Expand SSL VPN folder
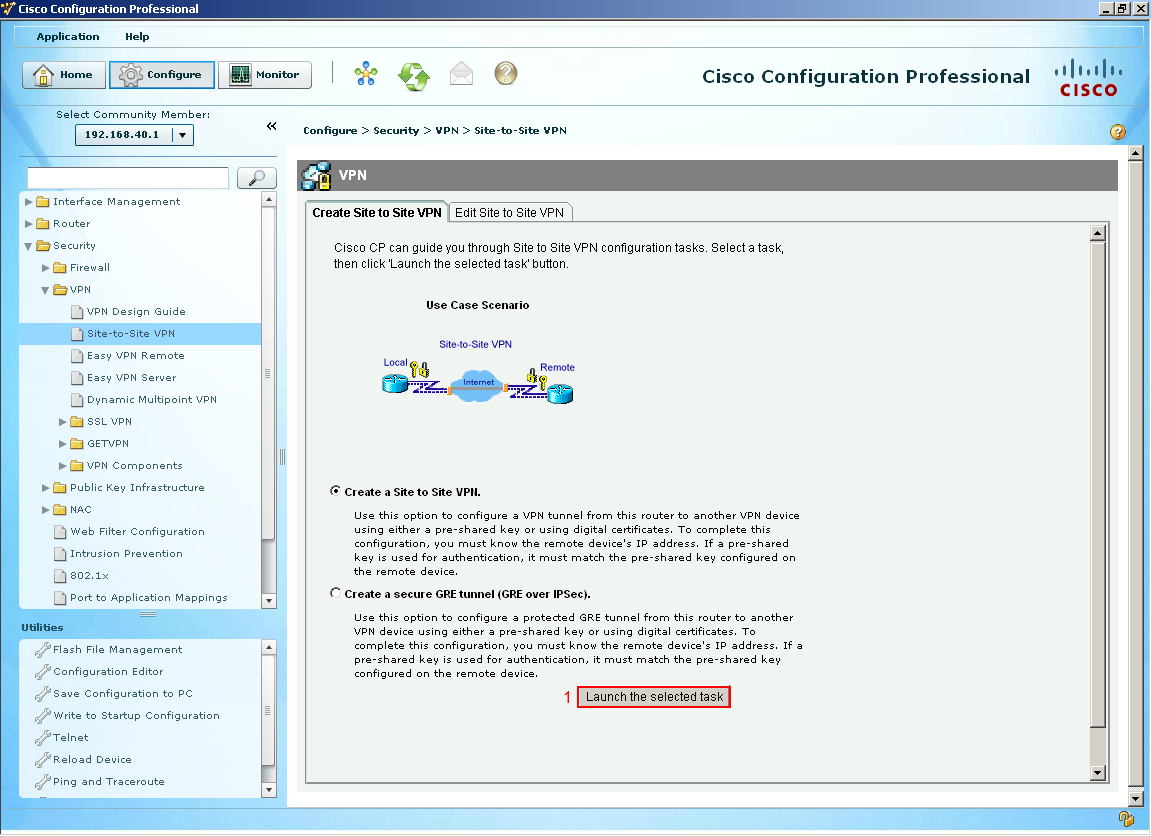The width and height of the screenshot is (1151, 837). 62,422
